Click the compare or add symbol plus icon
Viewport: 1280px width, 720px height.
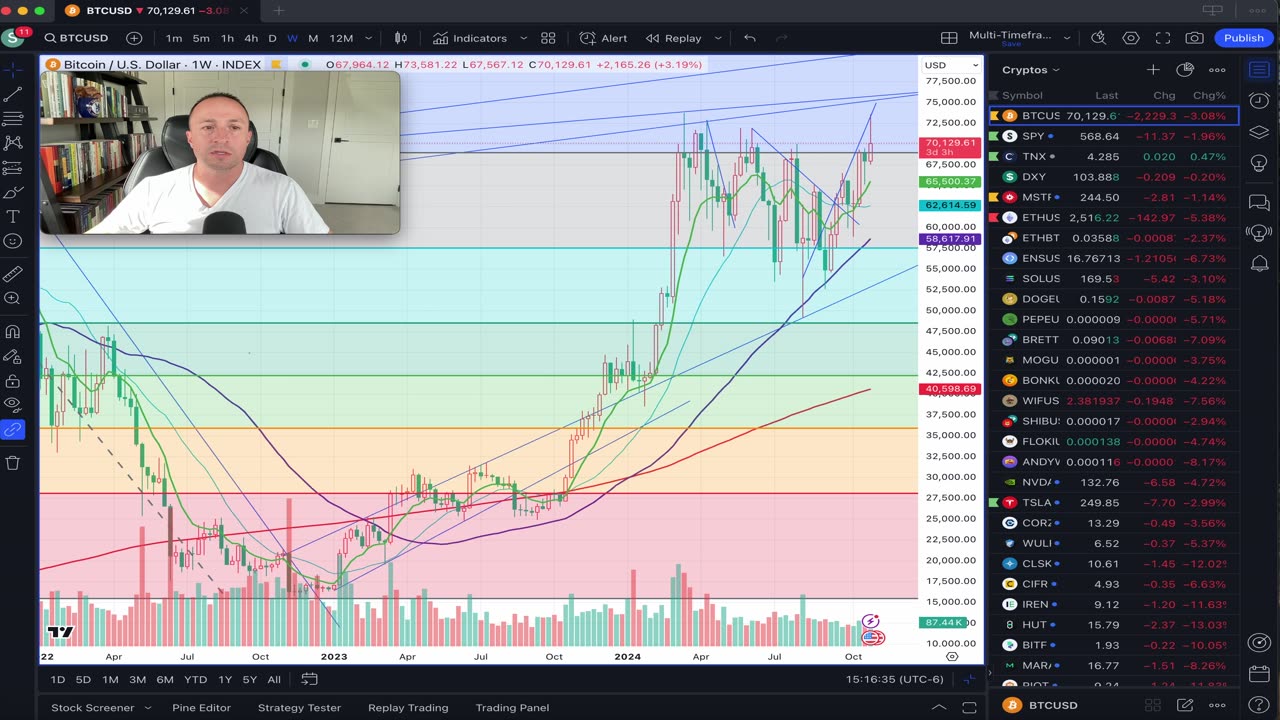[134, 38]
